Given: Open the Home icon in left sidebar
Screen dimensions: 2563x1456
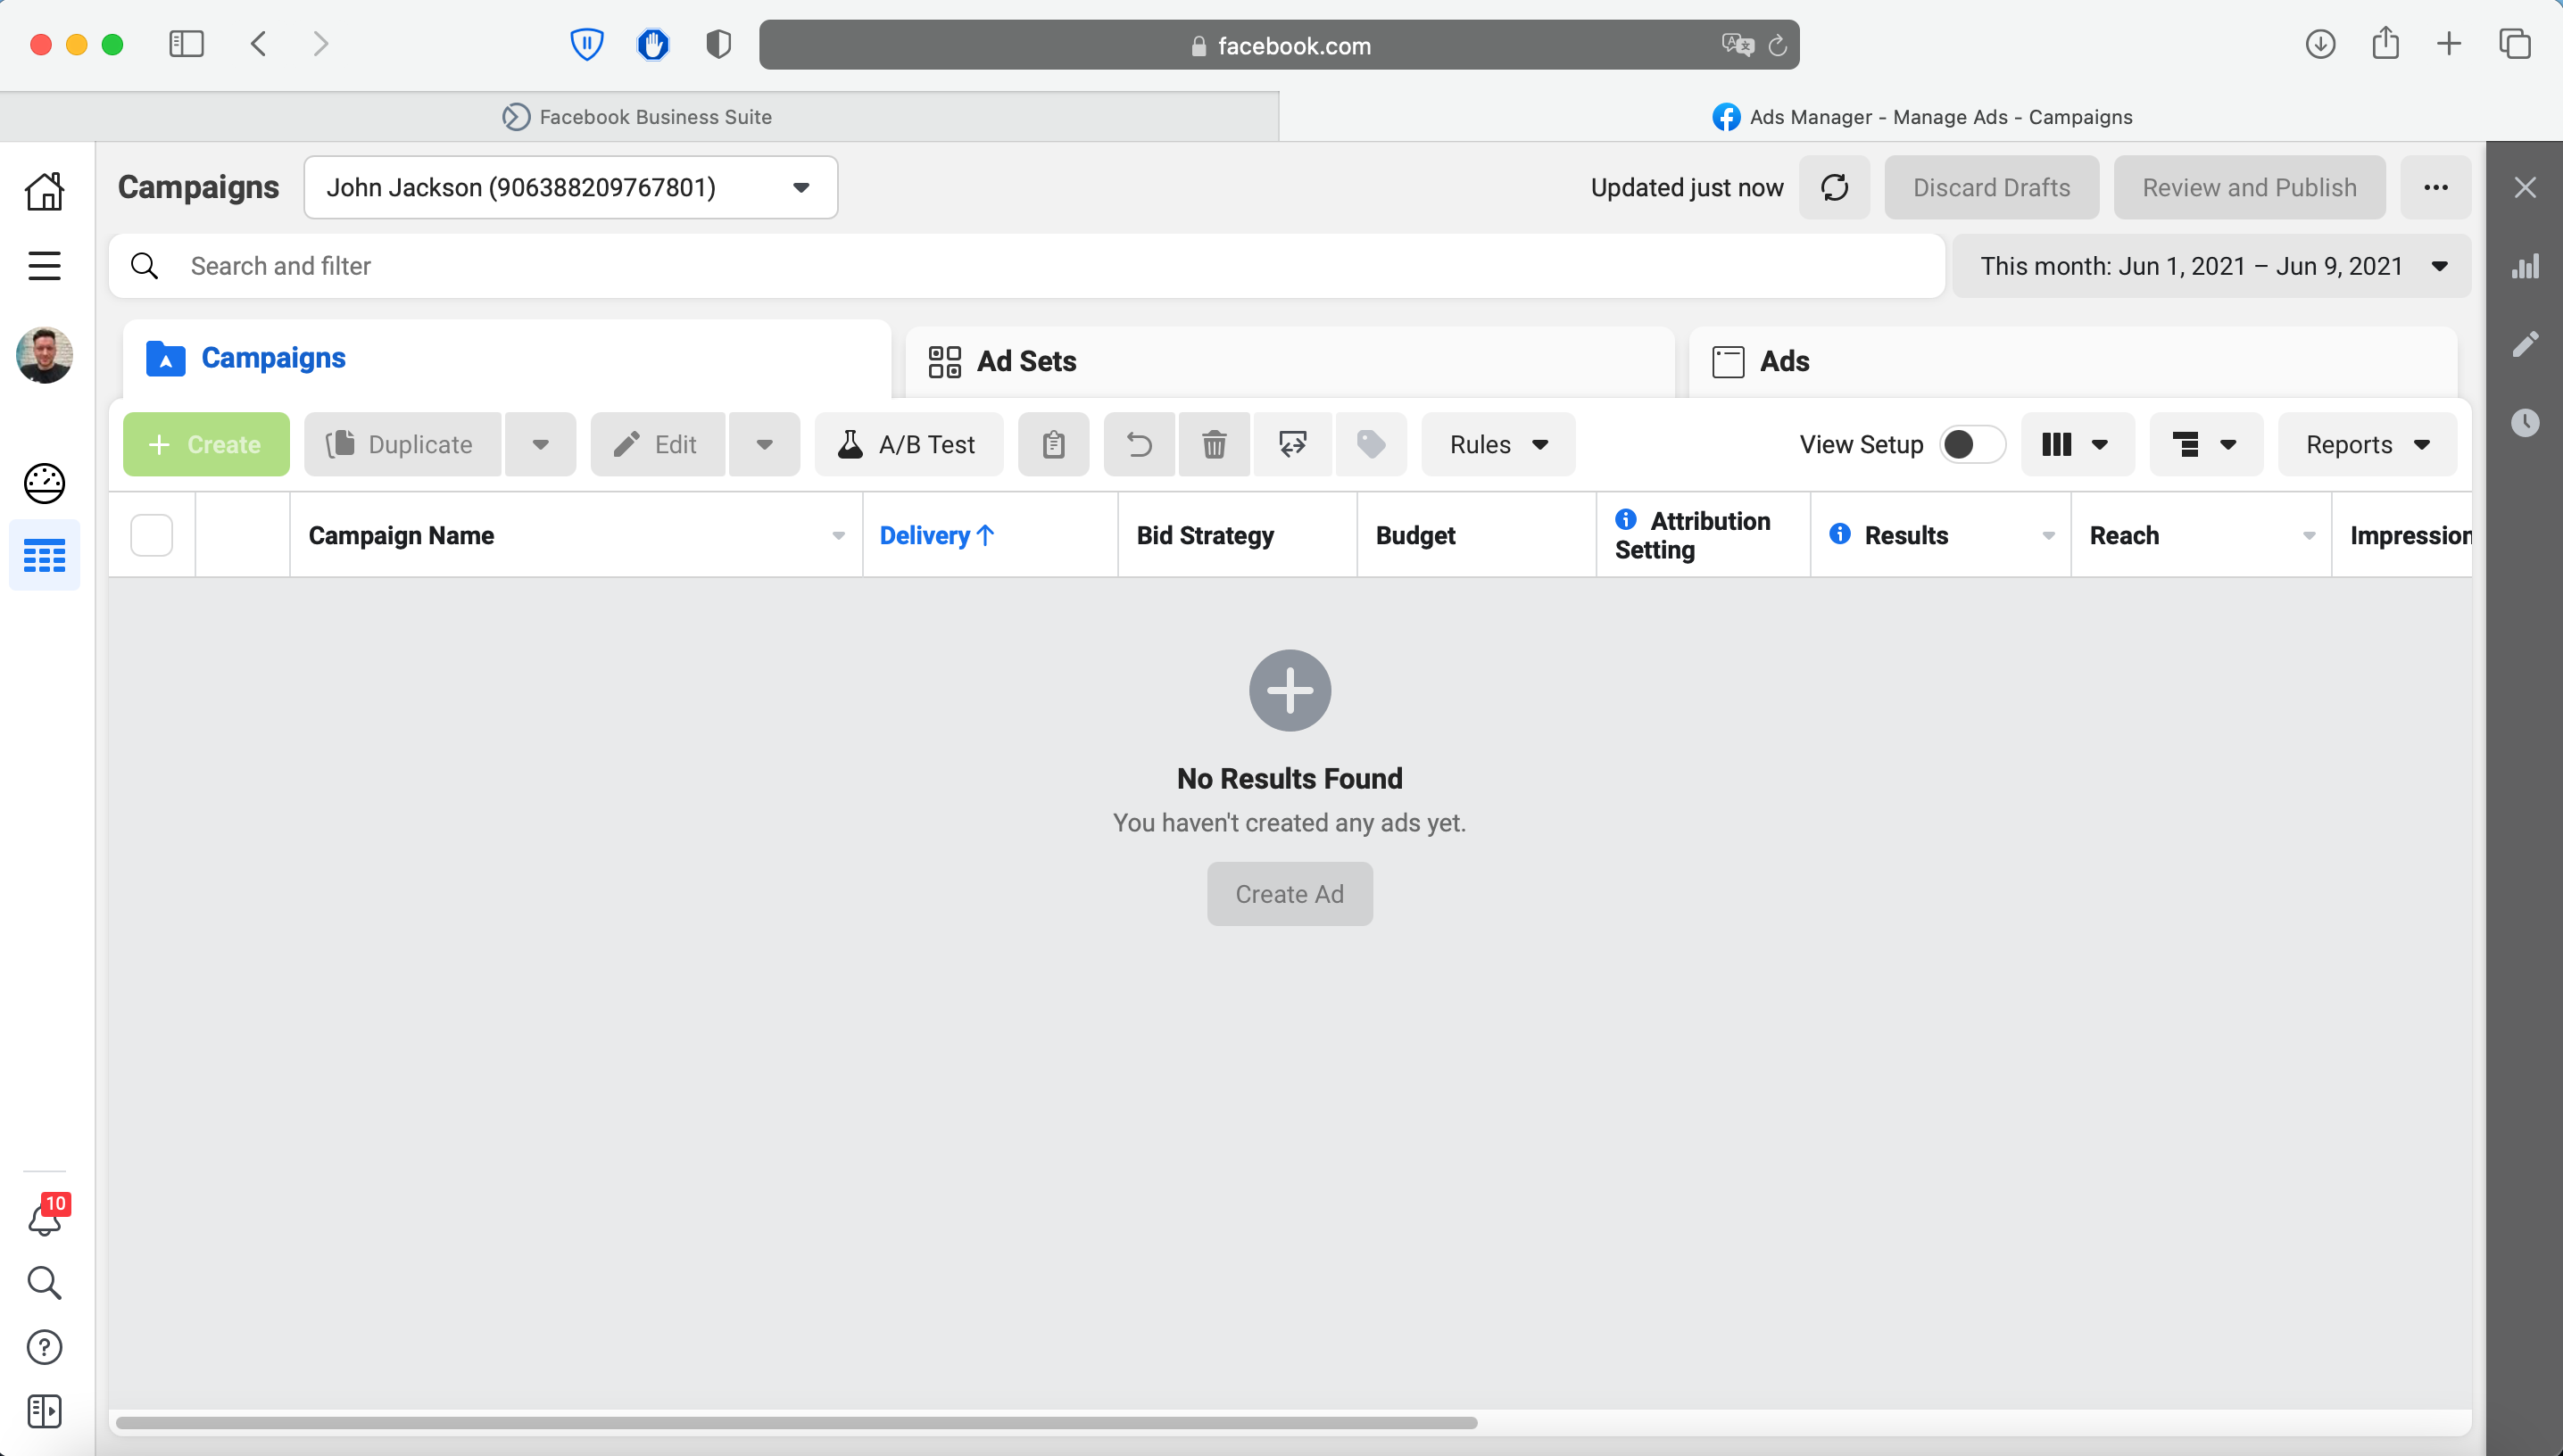Looking at the screenshot, I should tap(44, 190).
